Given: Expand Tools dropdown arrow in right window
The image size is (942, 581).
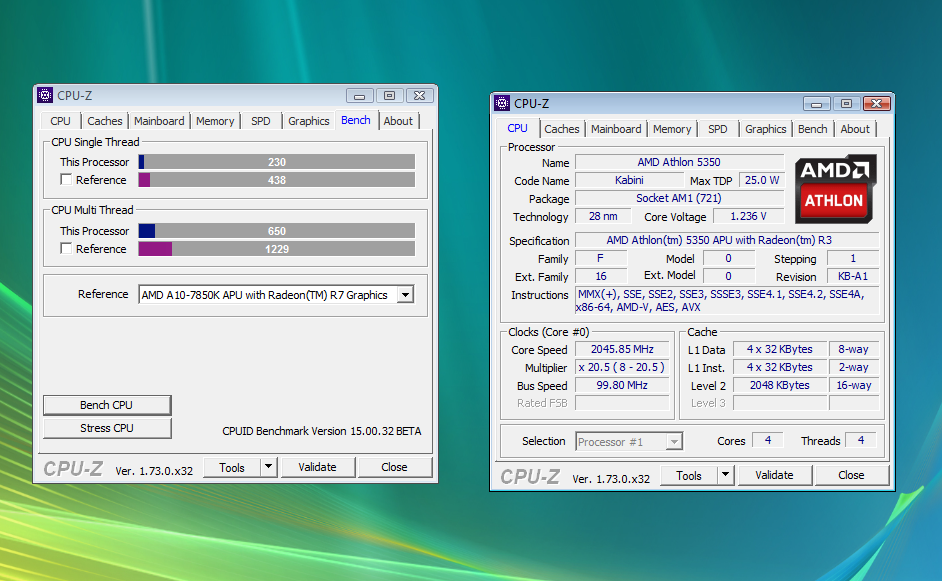Looking at the screenshot, I should 726,475.
